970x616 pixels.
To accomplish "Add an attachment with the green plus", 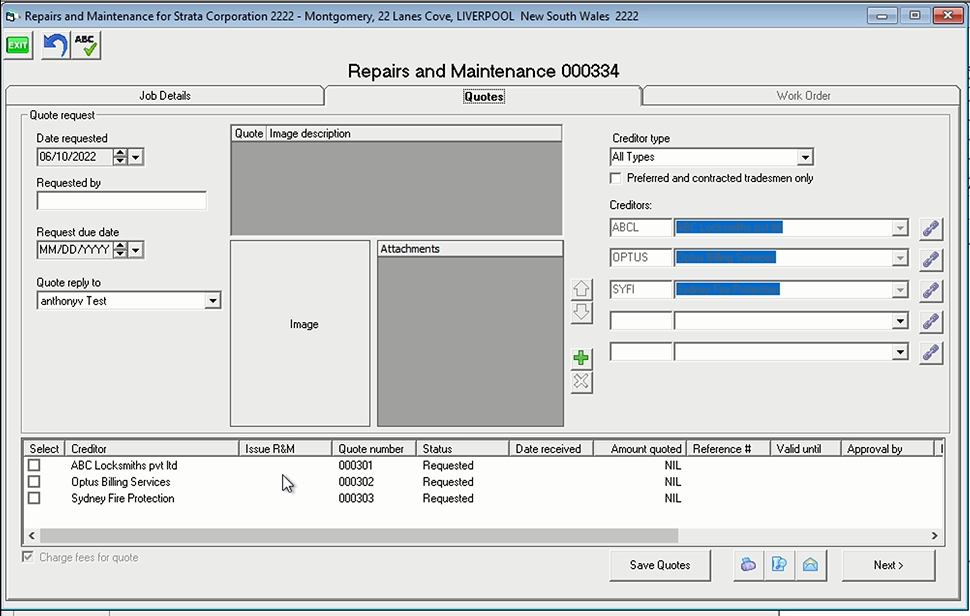I will (581, 358).
